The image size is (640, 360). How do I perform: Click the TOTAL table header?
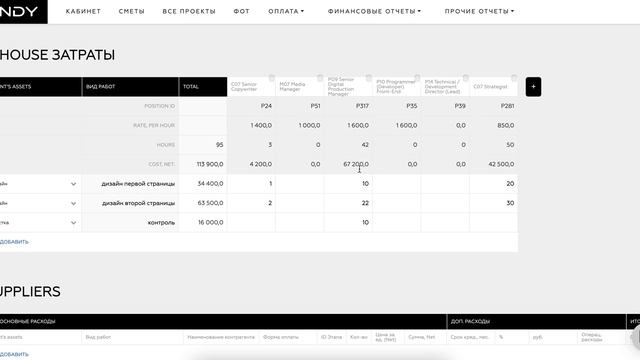203,87
